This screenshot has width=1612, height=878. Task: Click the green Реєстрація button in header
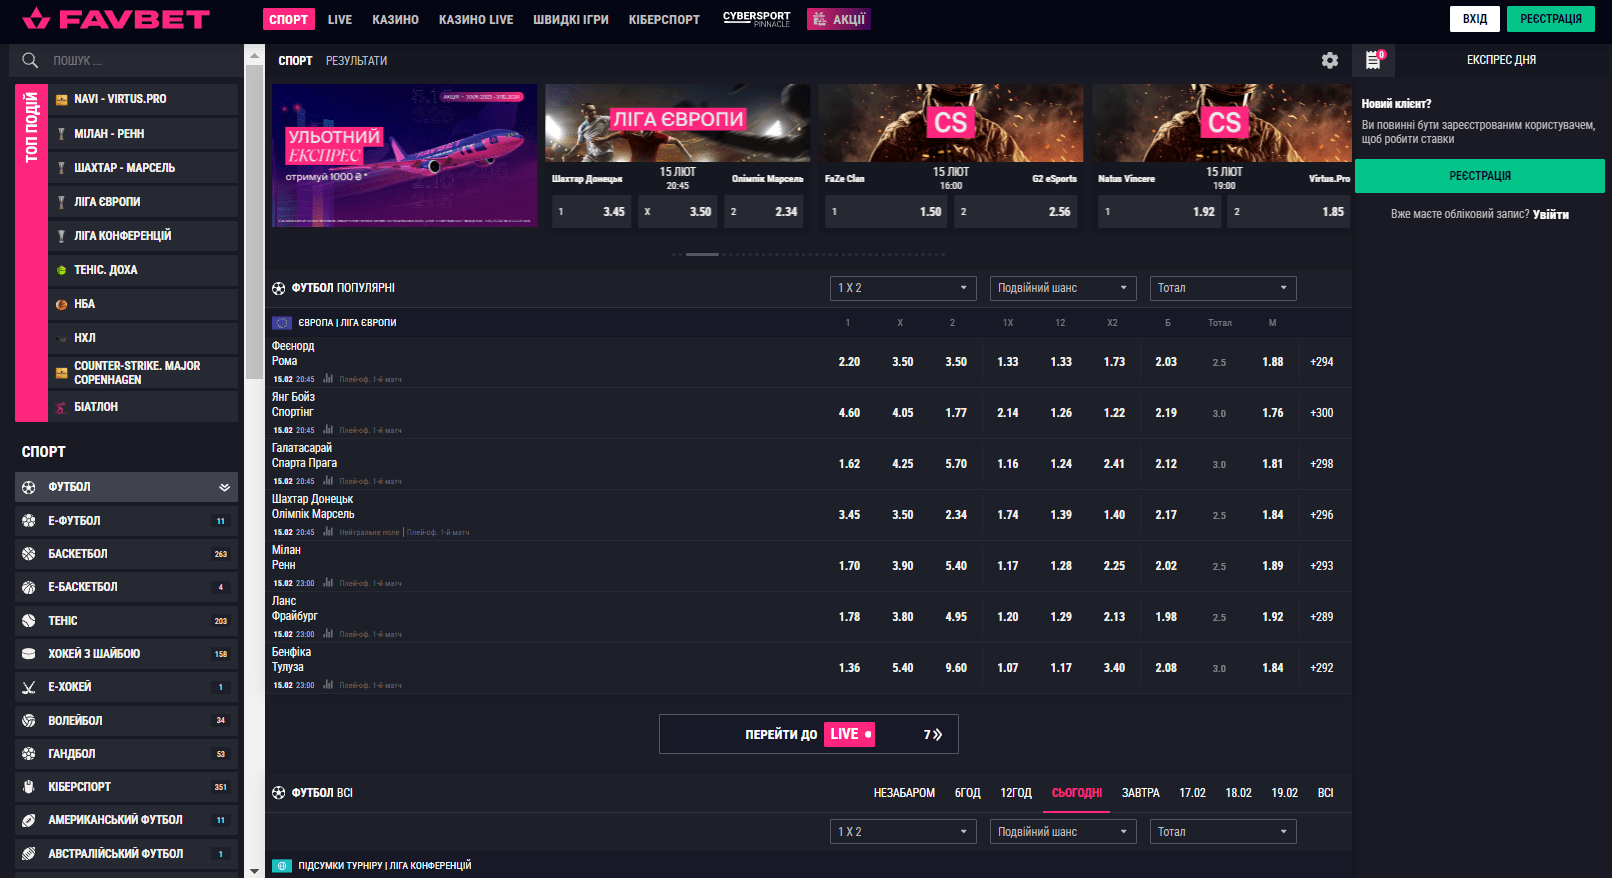pos(1550,19)
